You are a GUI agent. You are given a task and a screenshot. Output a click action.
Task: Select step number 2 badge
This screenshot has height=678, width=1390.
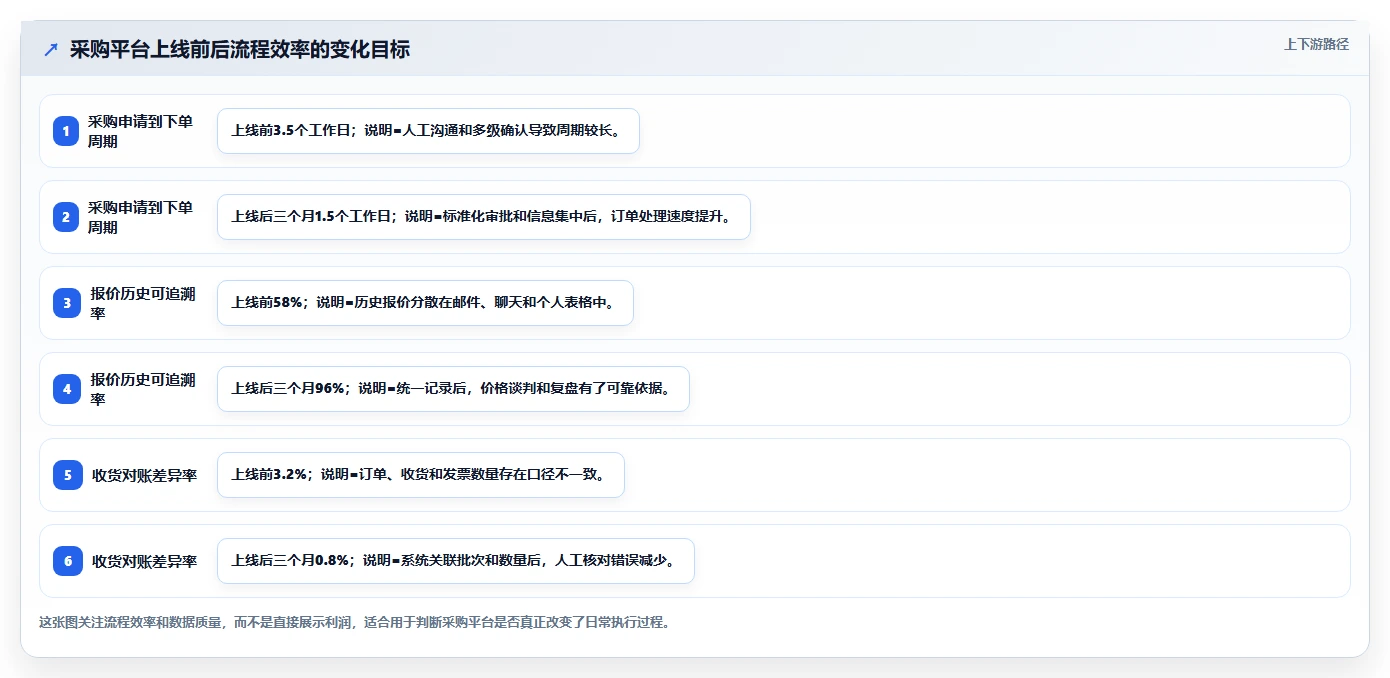click(66, 217)
